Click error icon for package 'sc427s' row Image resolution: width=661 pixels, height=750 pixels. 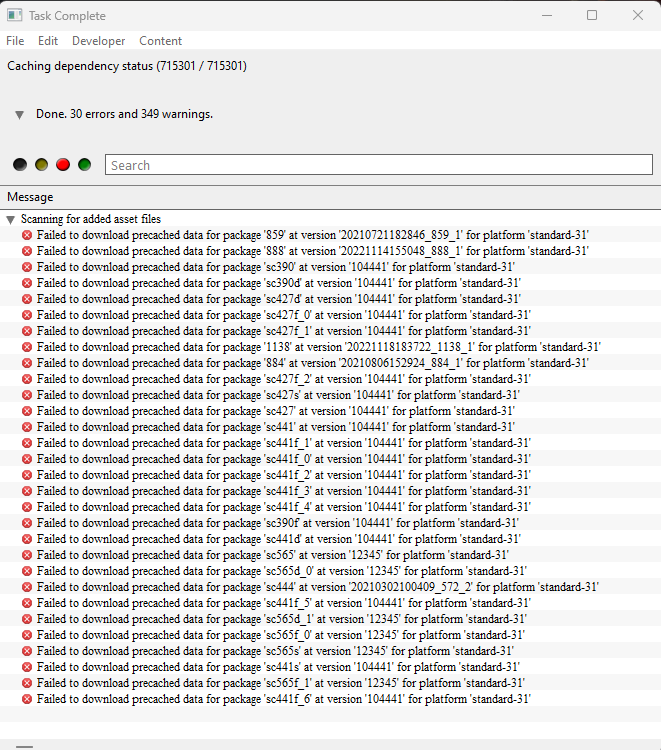(27, 395)
